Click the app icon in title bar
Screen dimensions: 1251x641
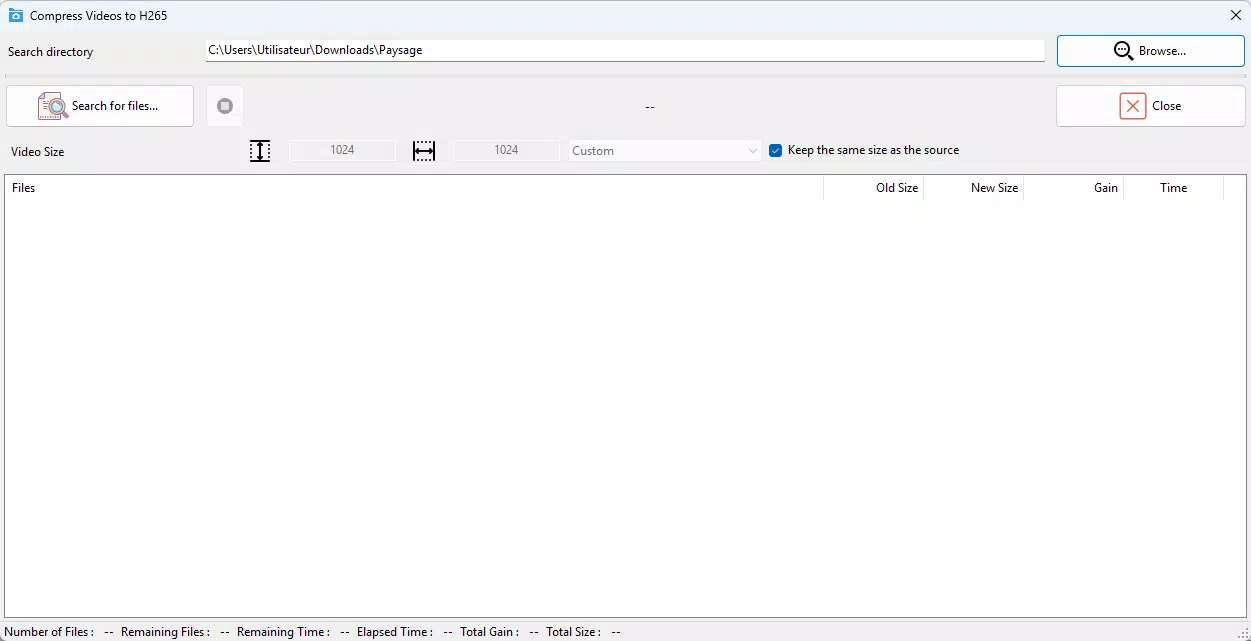pyautogui.click(x=16, y=16)
